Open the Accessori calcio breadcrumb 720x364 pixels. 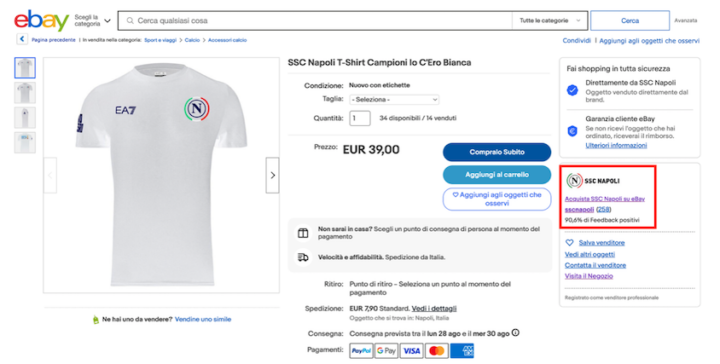(227, 40)
